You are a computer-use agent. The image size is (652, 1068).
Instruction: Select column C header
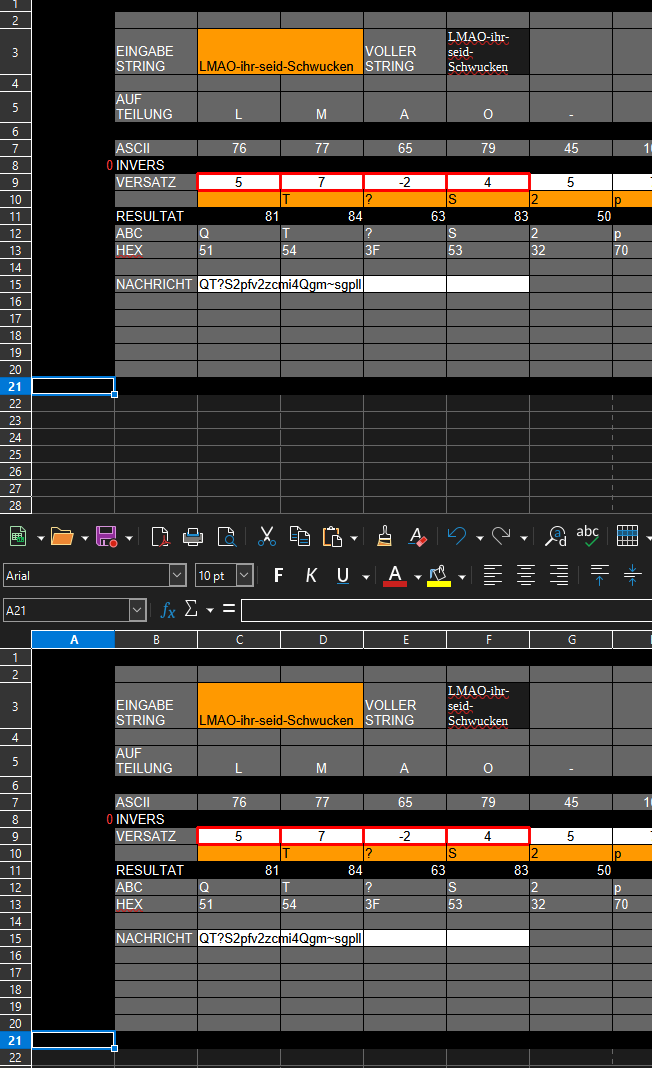(239, 640)
